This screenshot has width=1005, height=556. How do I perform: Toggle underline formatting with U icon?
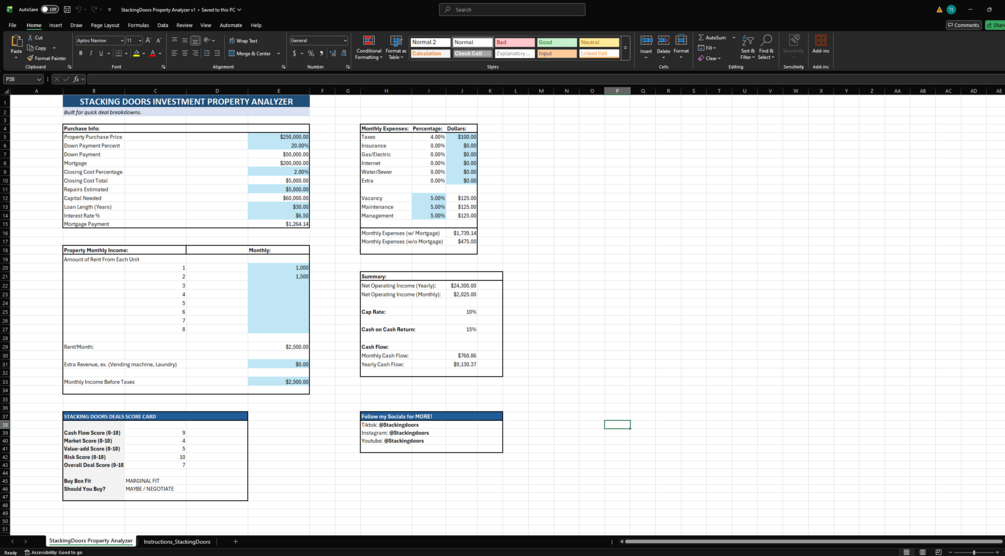[x=101, y=53]
